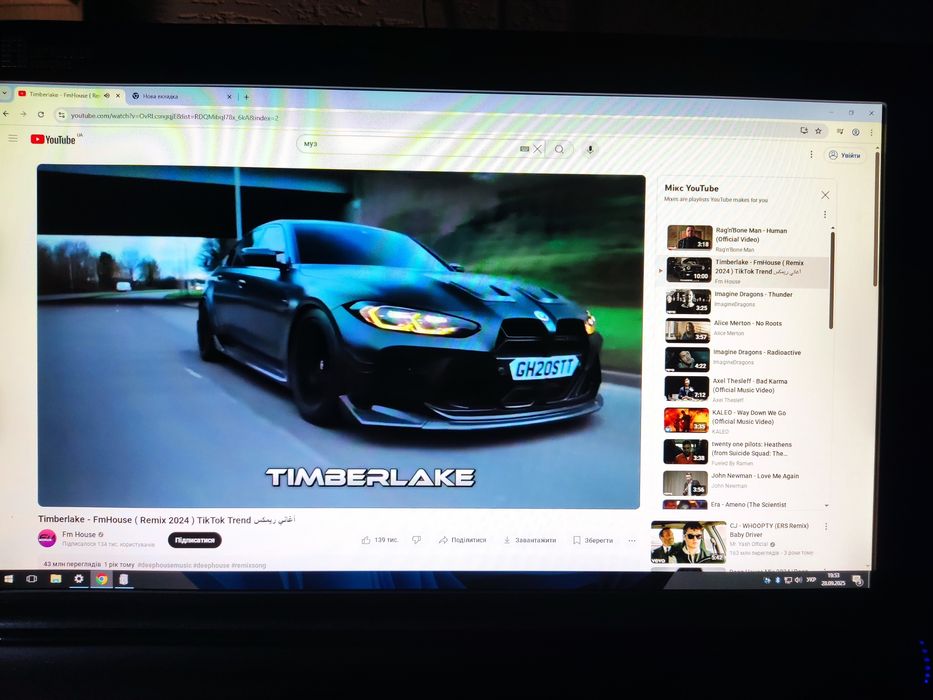Close the Нова вкладка tab
The width and height of the screenshot is (933, 700).
[229, 96]
